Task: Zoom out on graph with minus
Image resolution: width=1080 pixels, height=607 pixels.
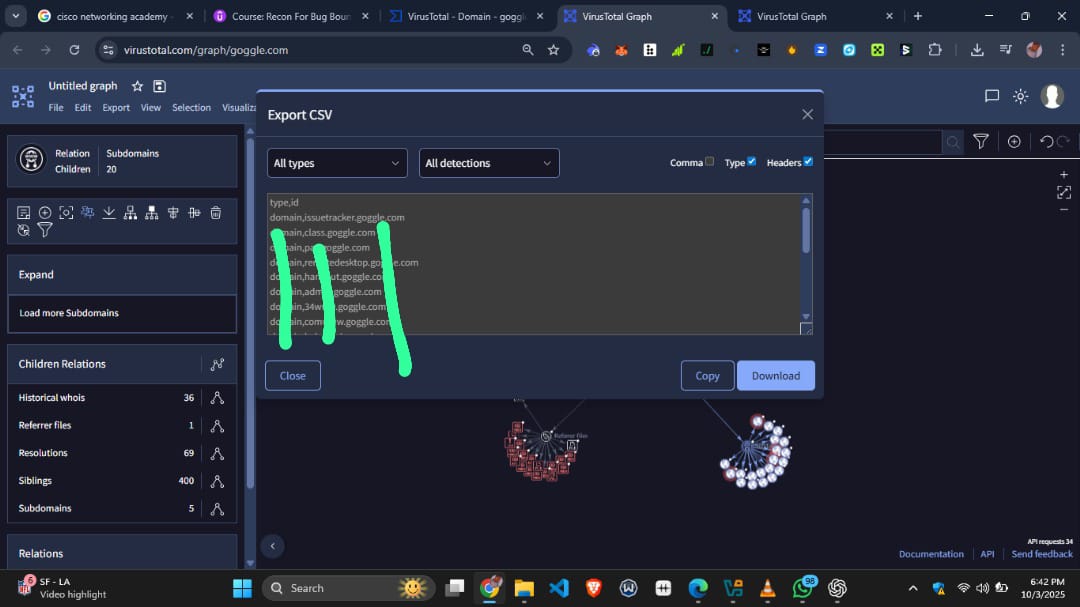Action: [1064, 209]
